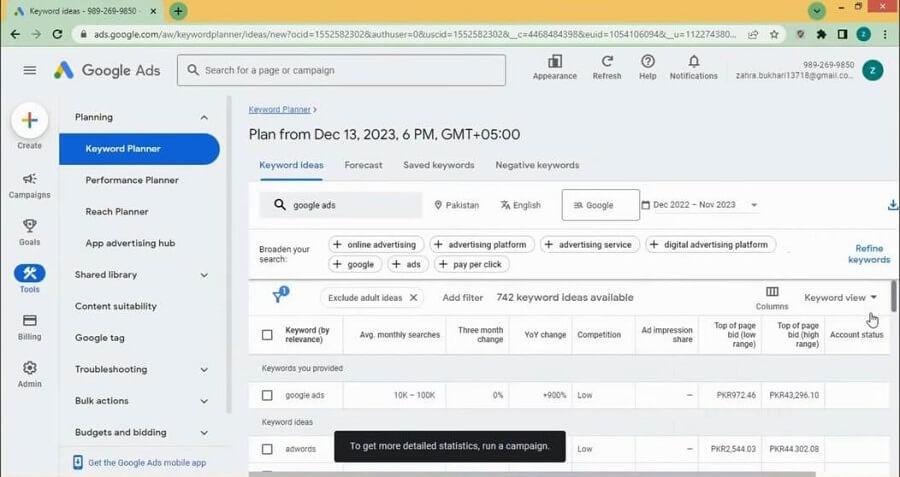Expand the Troubleshooting section
This screenshot has width=900, height=477.
[x=204, y=370]
